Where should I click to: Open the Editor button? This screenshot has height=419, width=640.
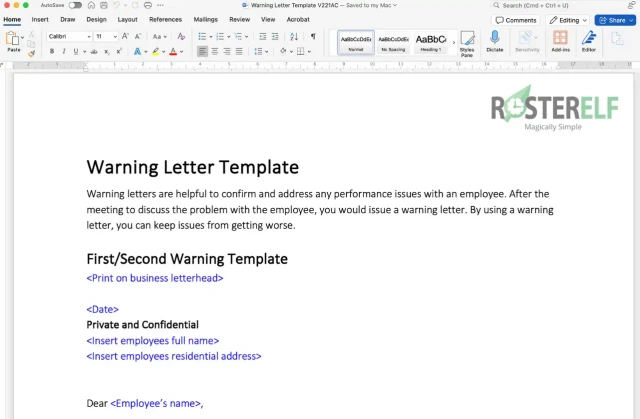pyautogui.click(x=589, y=41)
